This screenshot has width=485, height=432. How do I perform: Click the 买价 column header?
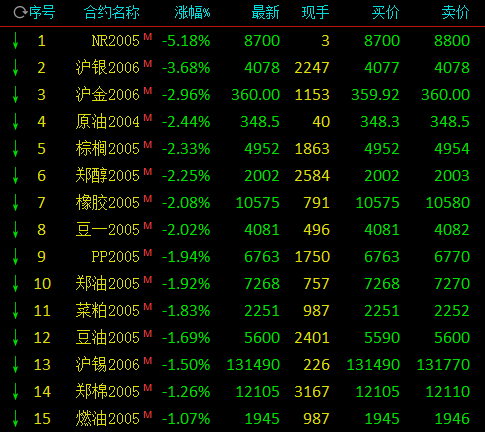385,13
